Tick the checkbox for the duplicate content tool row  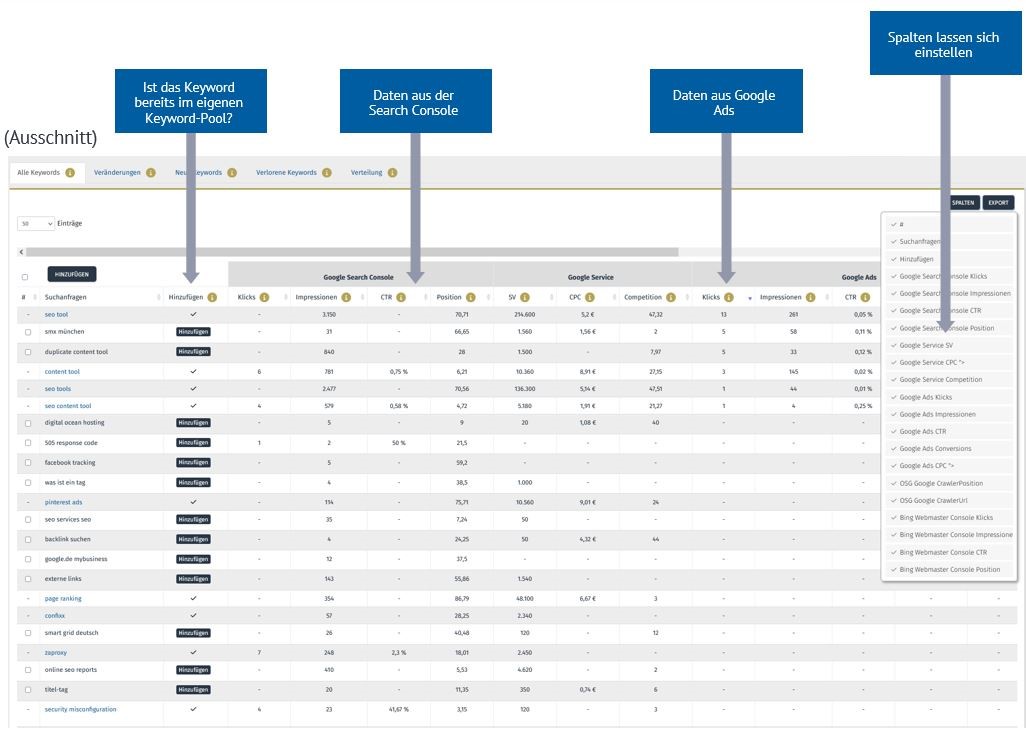[x=28, y=350]
